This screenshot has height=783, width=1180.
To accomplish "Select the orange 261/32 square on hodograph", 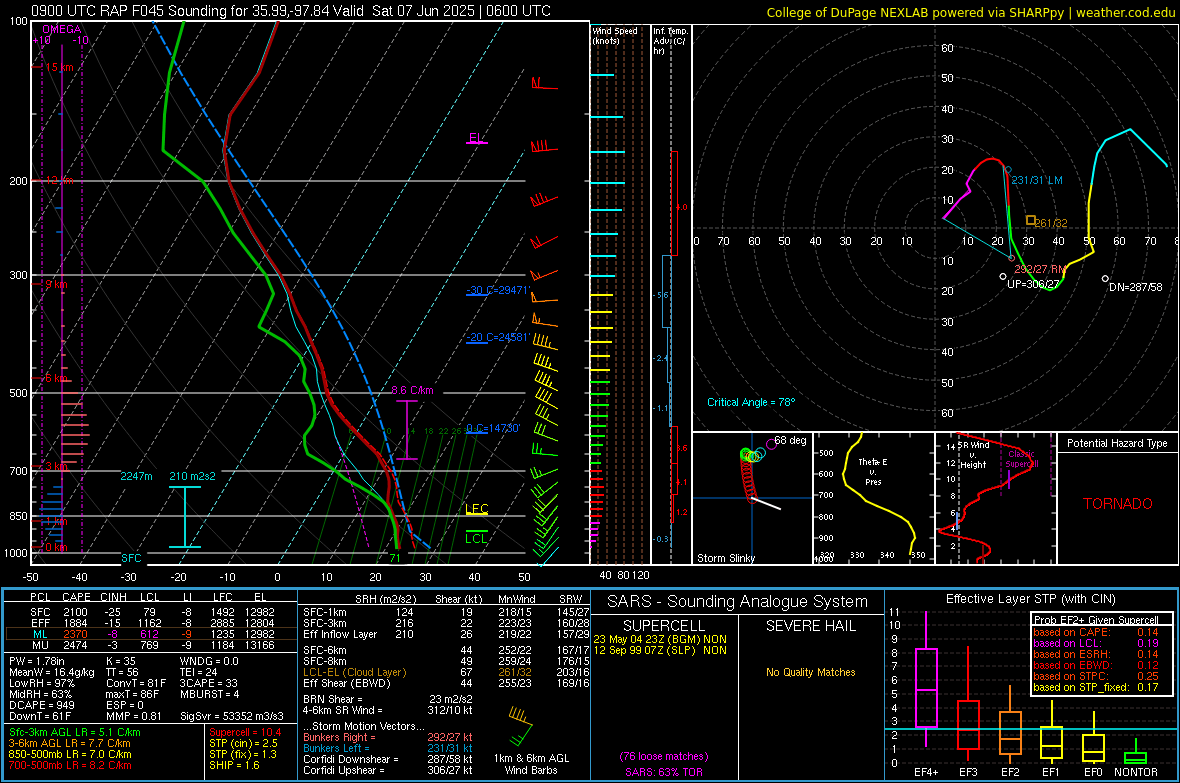I will pos(1030,221).
